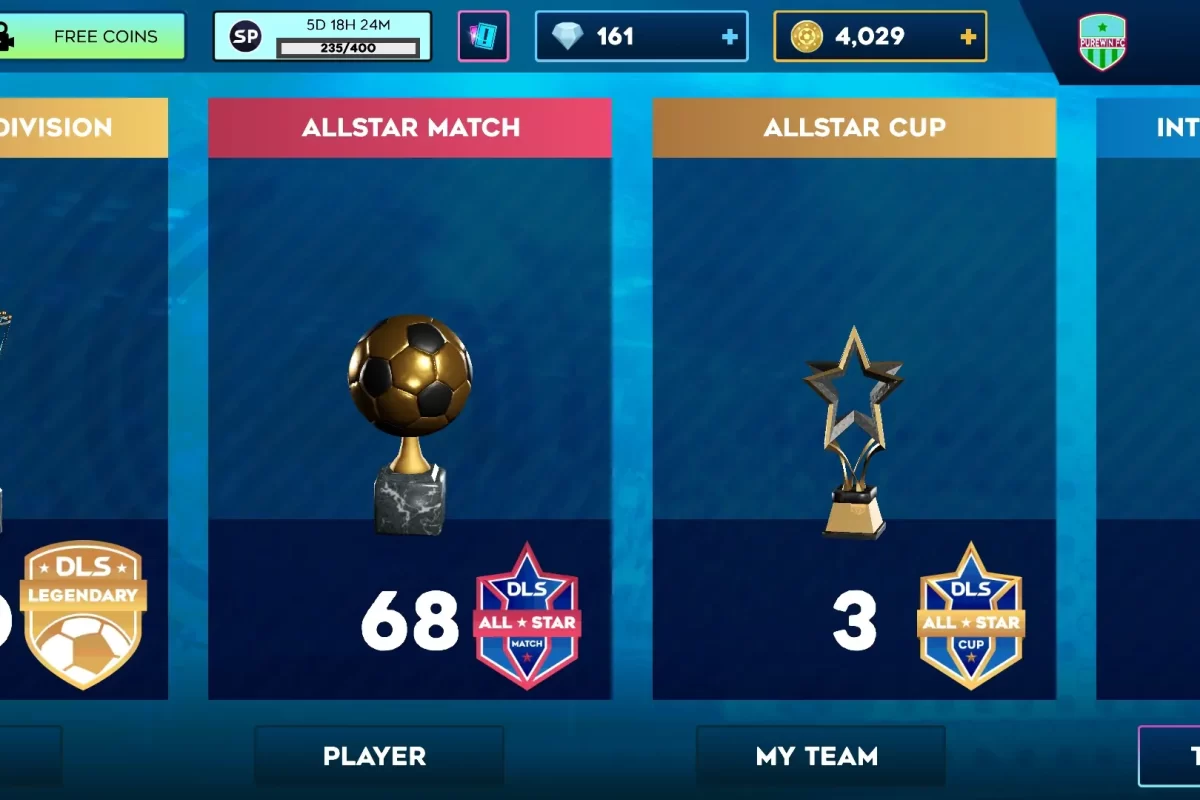This screenshot has width=1200, height=800.
Task: Select the Division panel header
Action: (84, 128)
